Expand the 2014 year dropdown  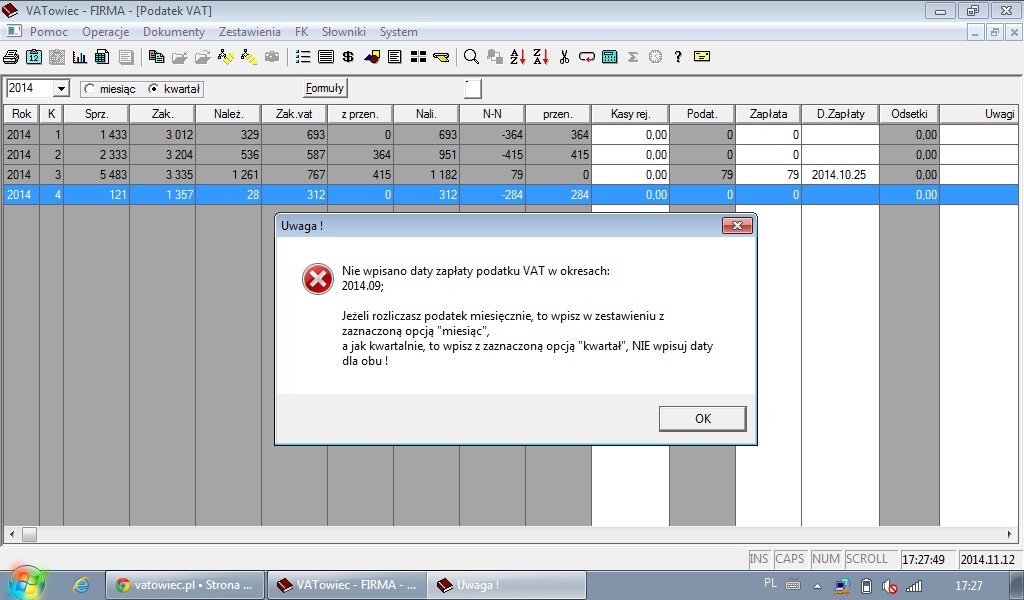pyautogui.click(x=61, y=89)
